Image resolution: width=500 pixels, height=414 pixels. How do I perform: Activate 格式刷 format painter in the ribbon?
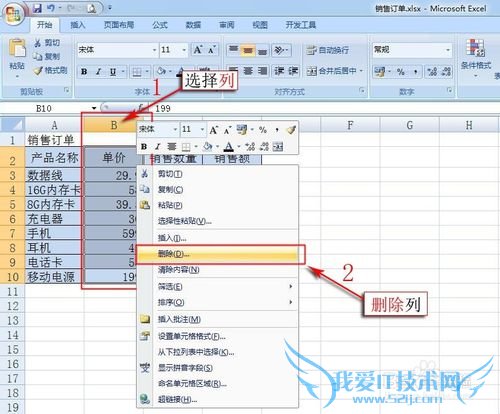[x=51, y=70]
